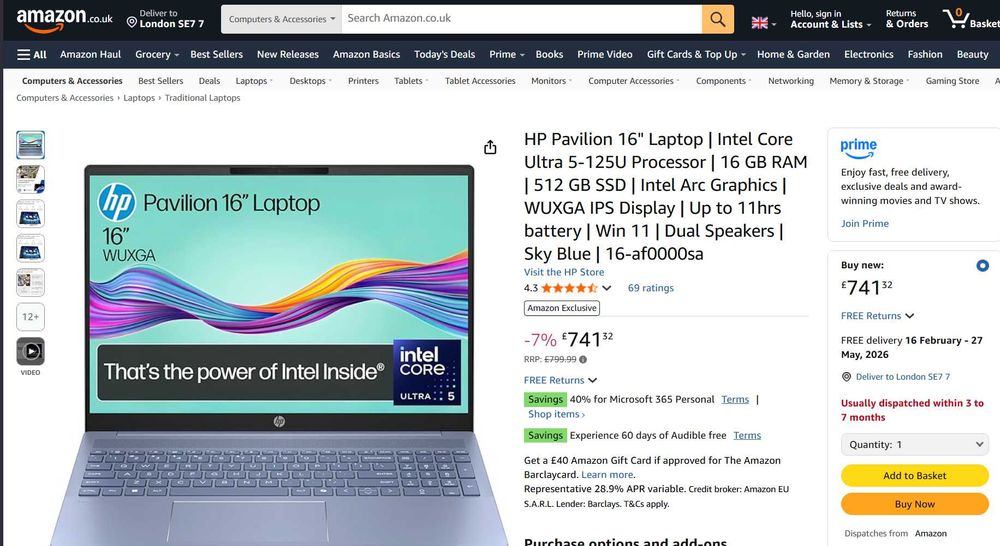This screenshot has width=1000, height=546.
Task: Expand the star rating chevron
Action: (x=607, y=288)
